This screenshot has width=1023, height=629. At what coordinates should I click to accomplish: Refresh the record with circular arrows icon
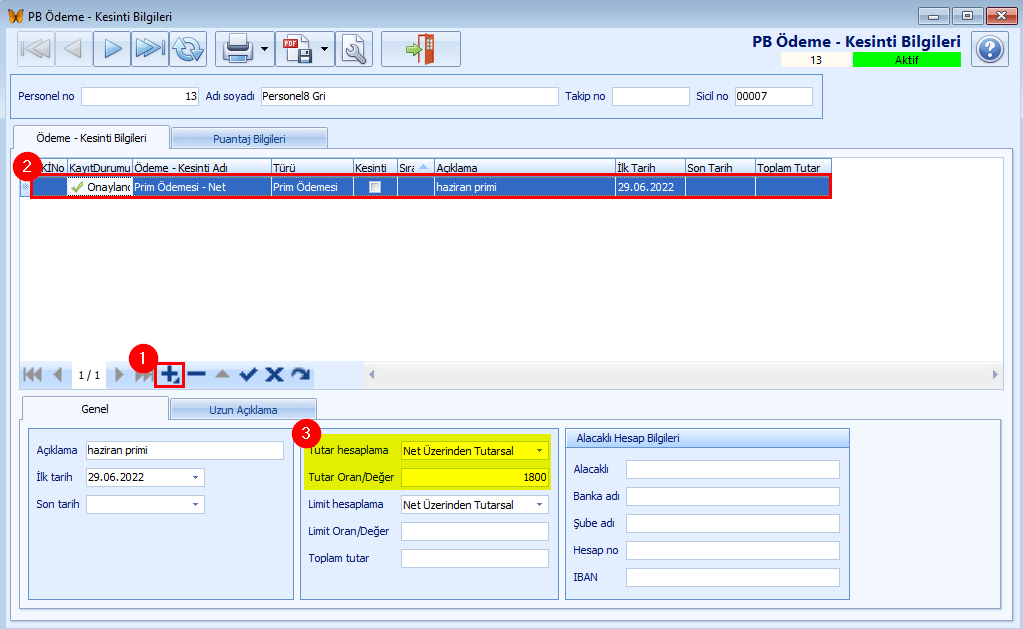(188, 49)
